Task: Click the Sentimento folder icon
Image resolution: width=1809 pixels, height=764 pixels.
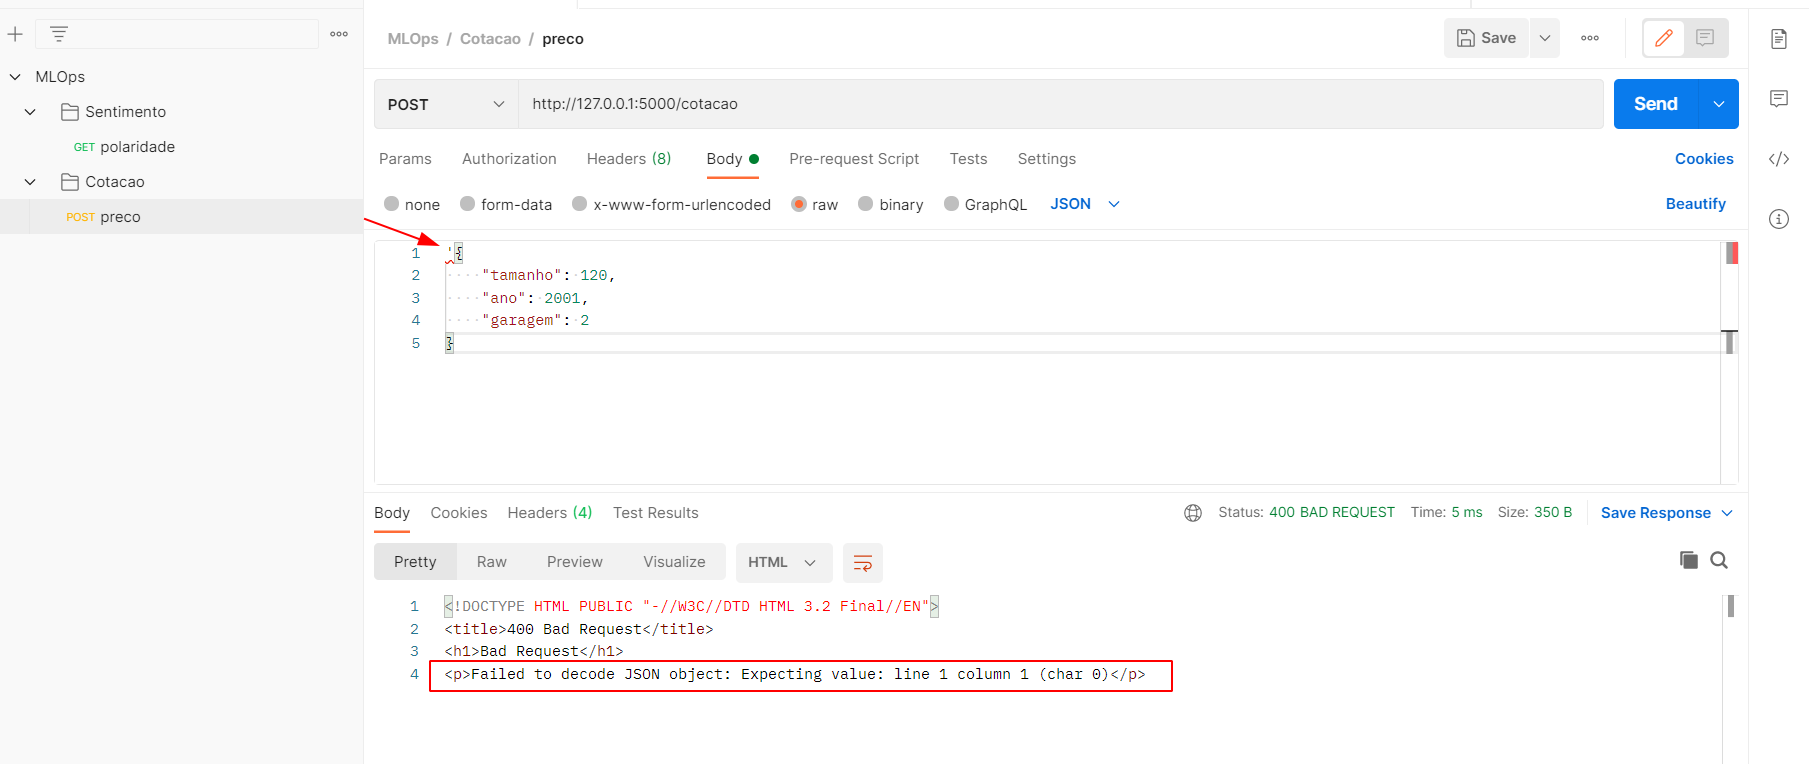Action: (70, 112)
